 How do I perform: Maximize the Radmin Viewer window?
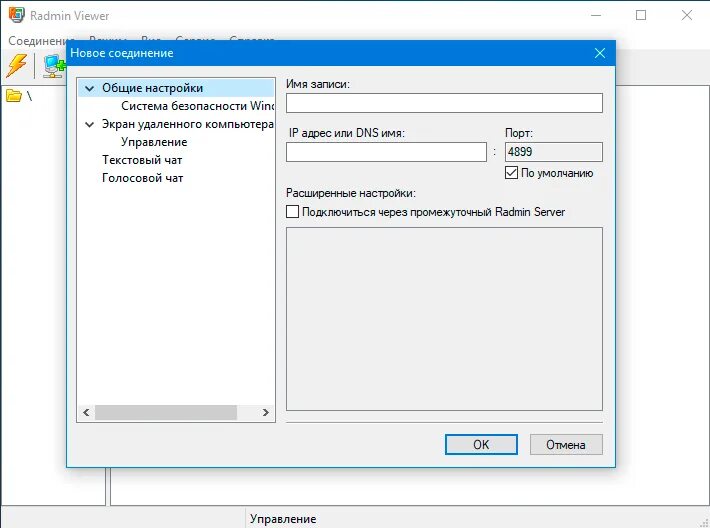tap(641, 15)
